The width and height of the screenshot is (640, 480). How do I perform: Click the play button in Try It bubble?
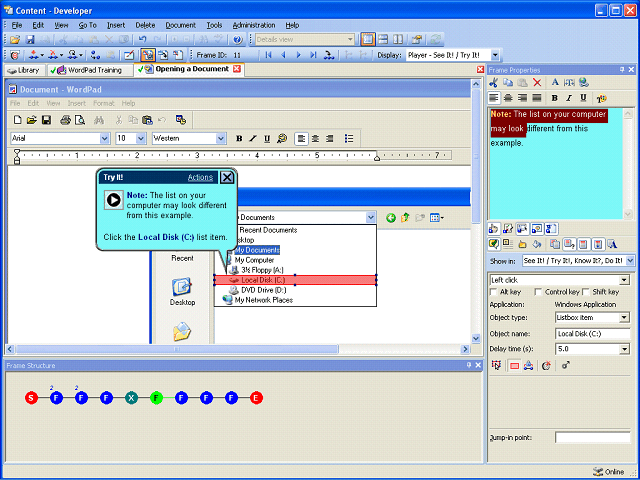coord(113,200)
